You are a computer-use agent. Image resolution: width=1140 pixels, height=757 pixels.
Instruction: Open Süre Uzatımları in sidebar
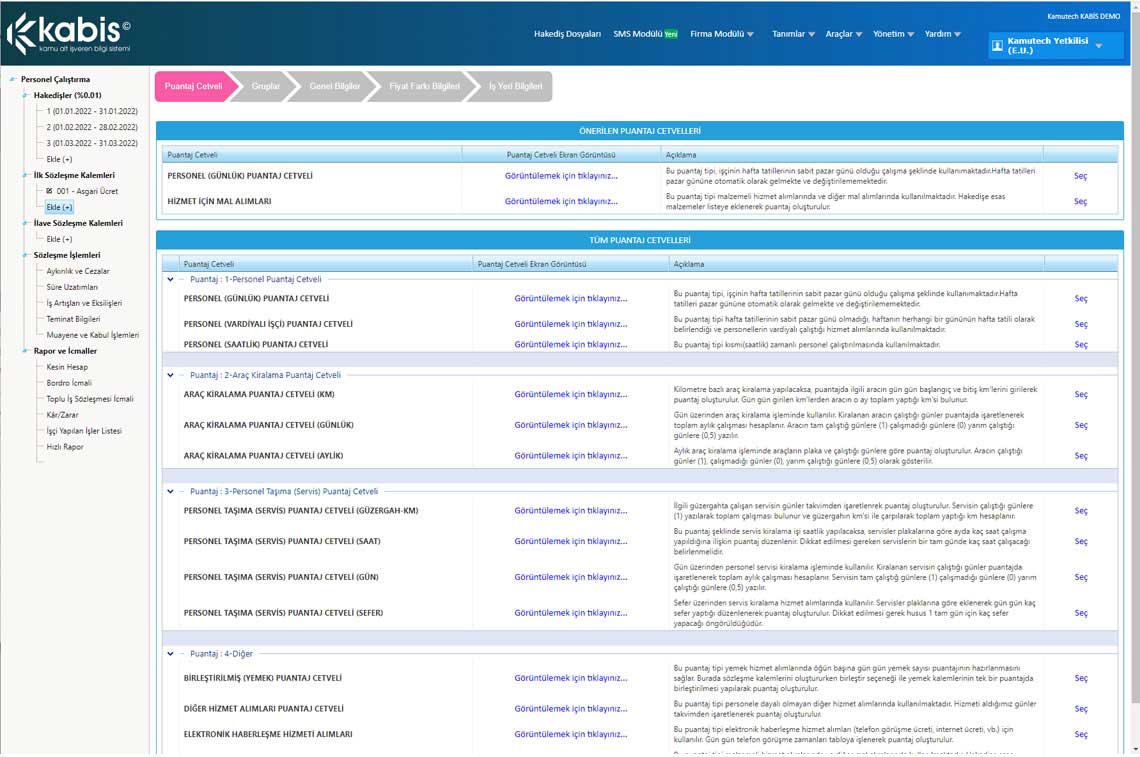point(72,287)
